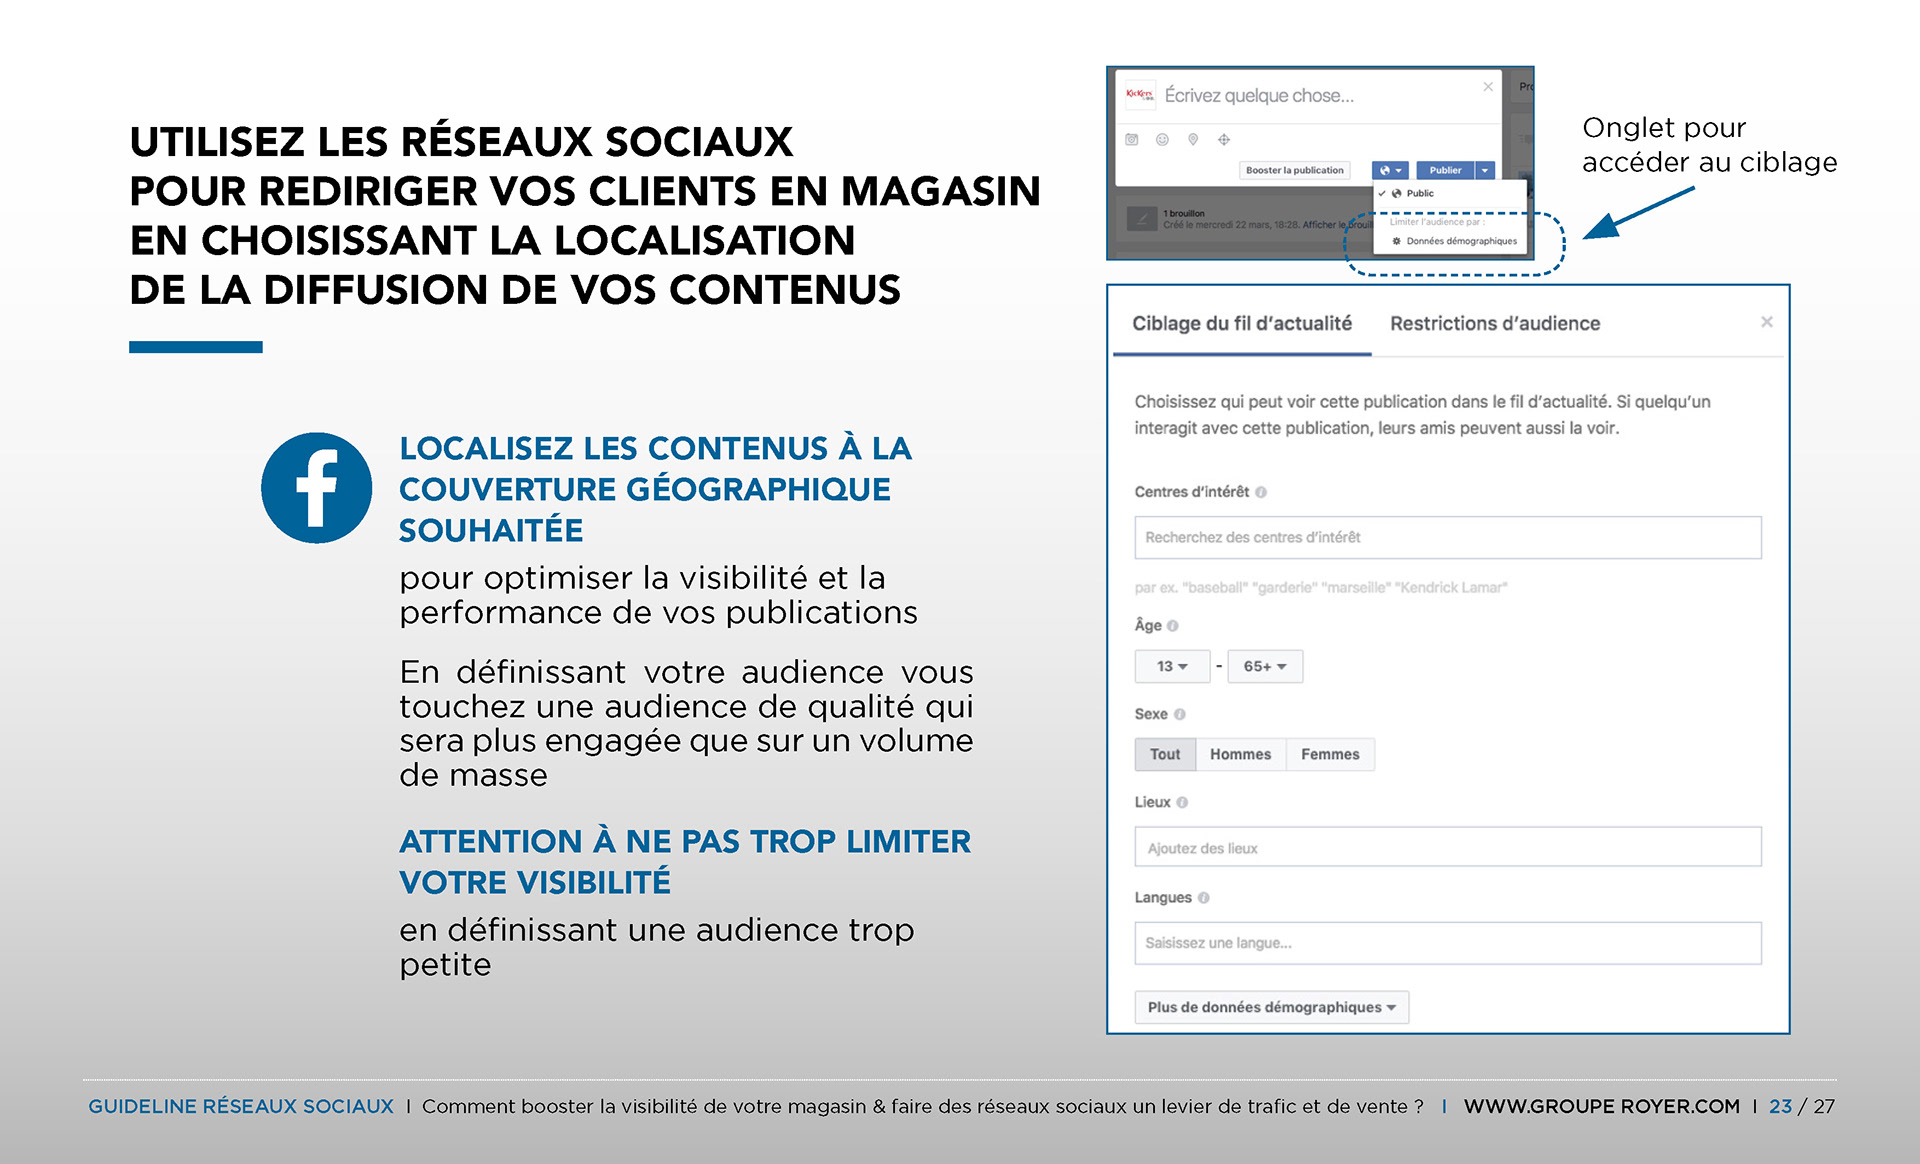The image size is (1920, 1164).
Task: Open the minimum age 13 dropdown
Action: [1172, 666]
